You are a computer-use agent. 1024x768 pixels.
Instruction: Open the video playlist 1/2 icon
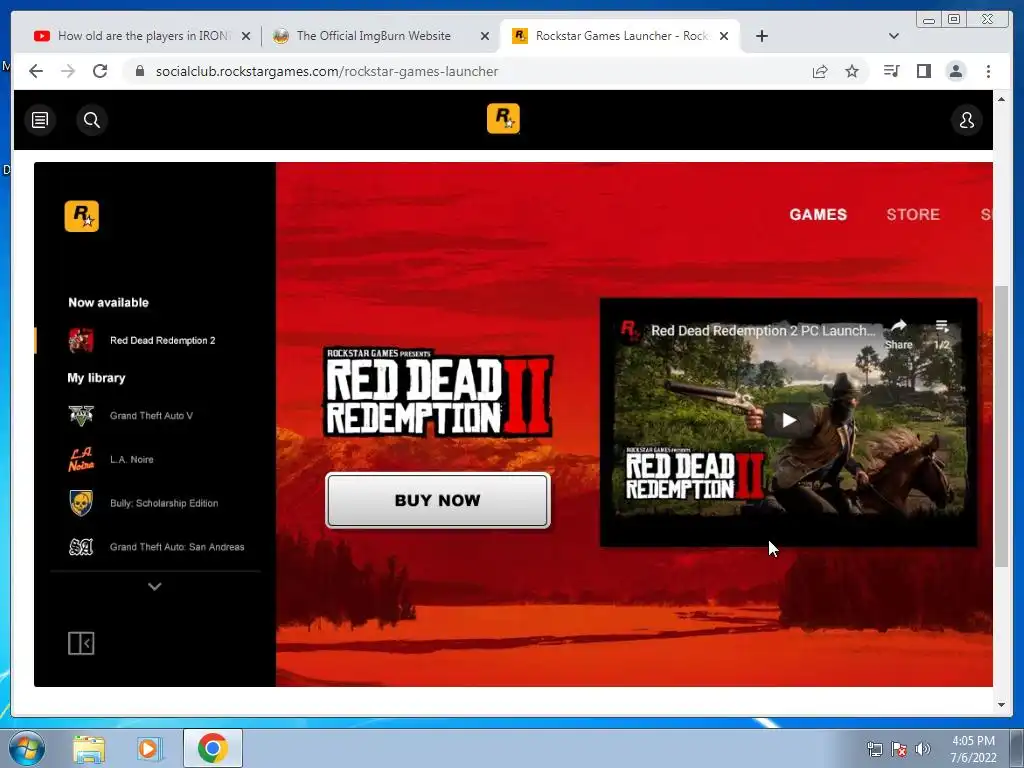942,326
